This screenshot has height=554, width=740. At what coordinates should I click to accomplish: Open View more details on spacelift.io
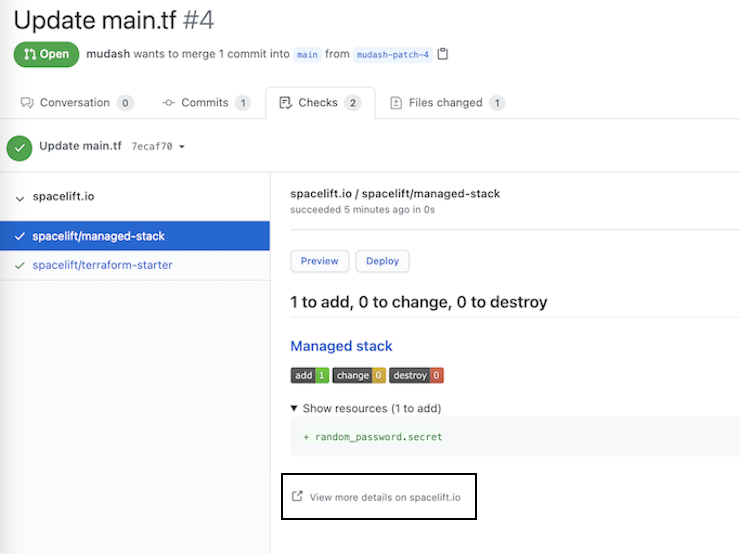pyautogui.click(x=376, y=497)
